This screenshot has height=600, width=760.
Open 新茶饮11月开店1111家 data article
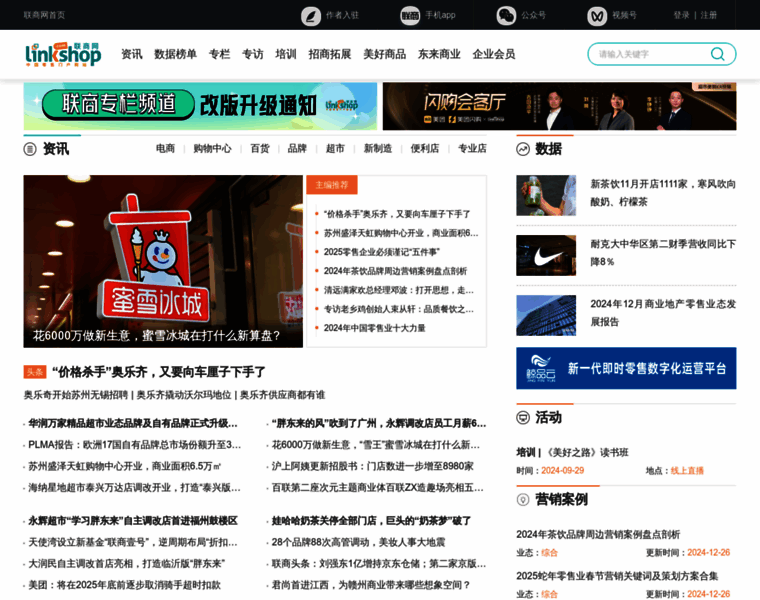(x=663, y=192)
